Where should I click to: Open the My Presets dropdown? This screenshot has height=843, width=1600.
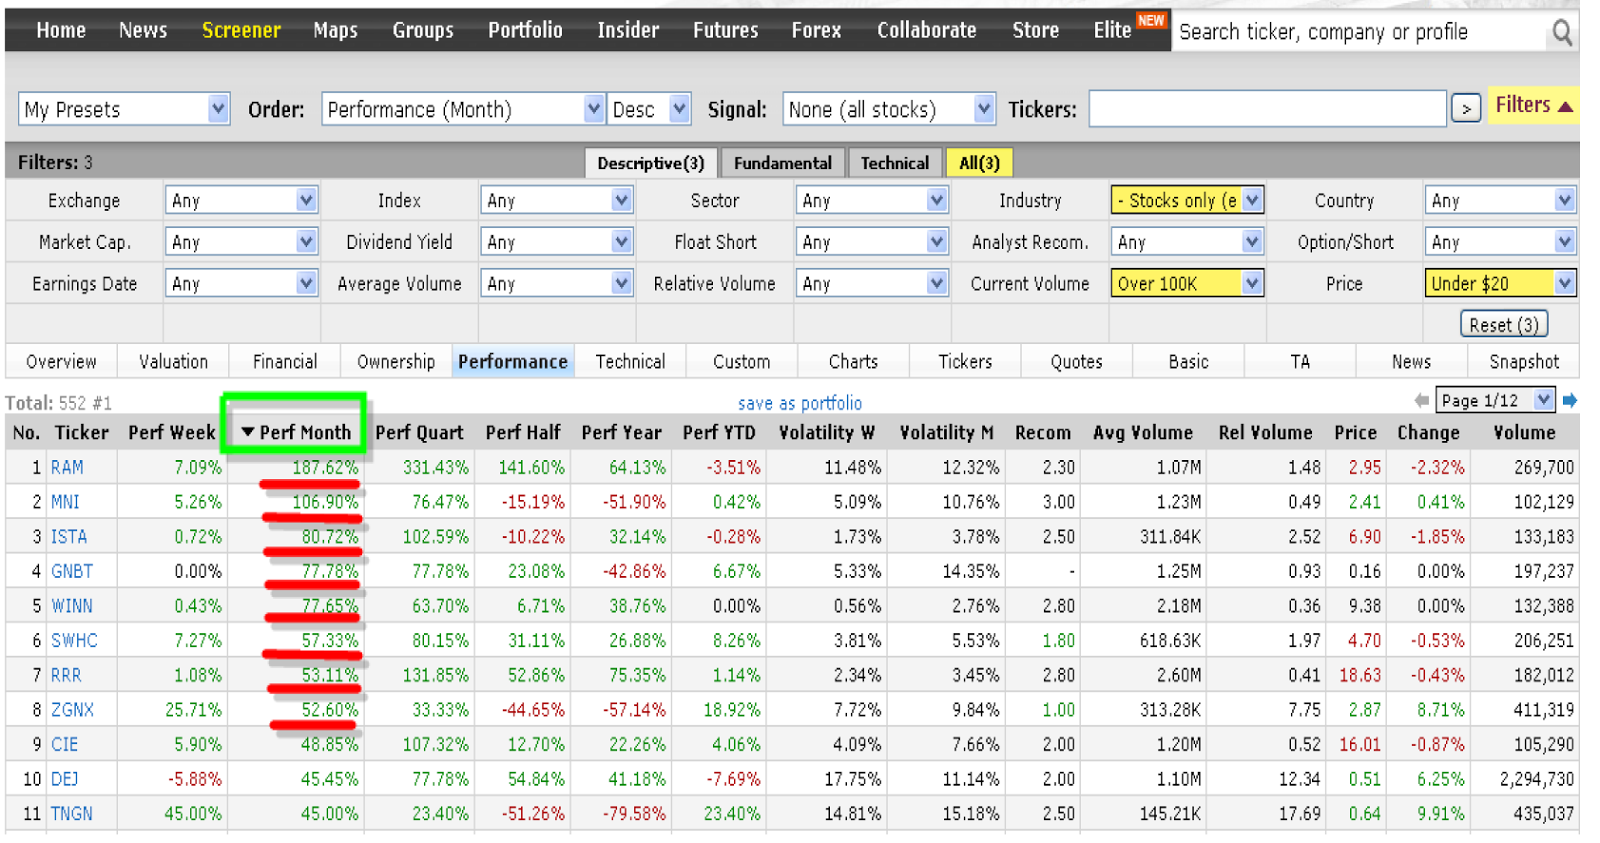(x=124, y=109)
